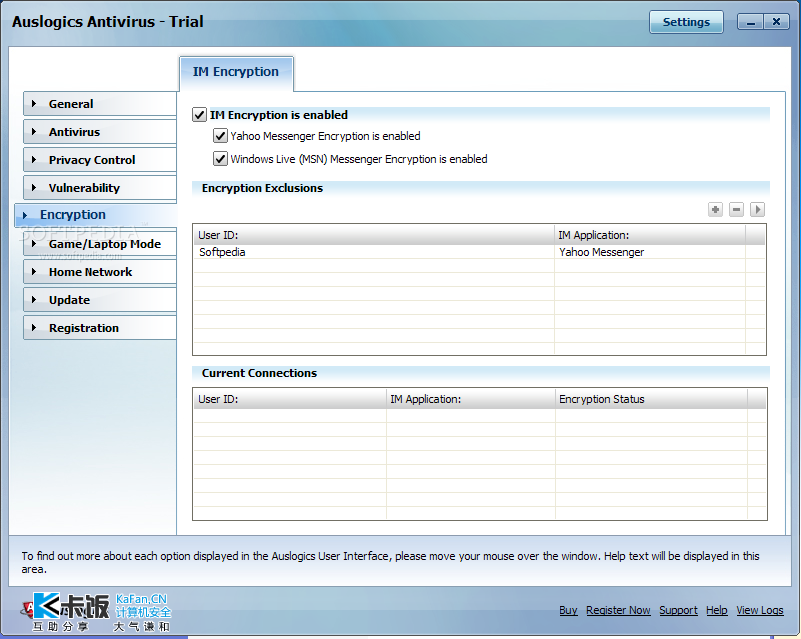Click the Yahoo Messenger cell in exclusions
Image resolution: width=801 pixels, height=639 pixels.
point(649,252)
